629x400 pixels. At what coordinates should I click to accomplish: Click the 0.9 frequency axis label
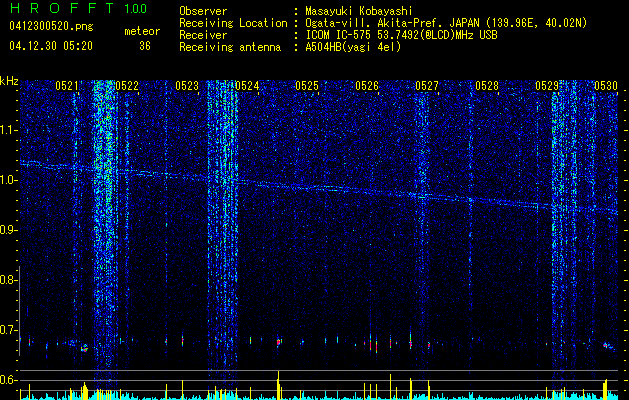click(x=9, y=230)
